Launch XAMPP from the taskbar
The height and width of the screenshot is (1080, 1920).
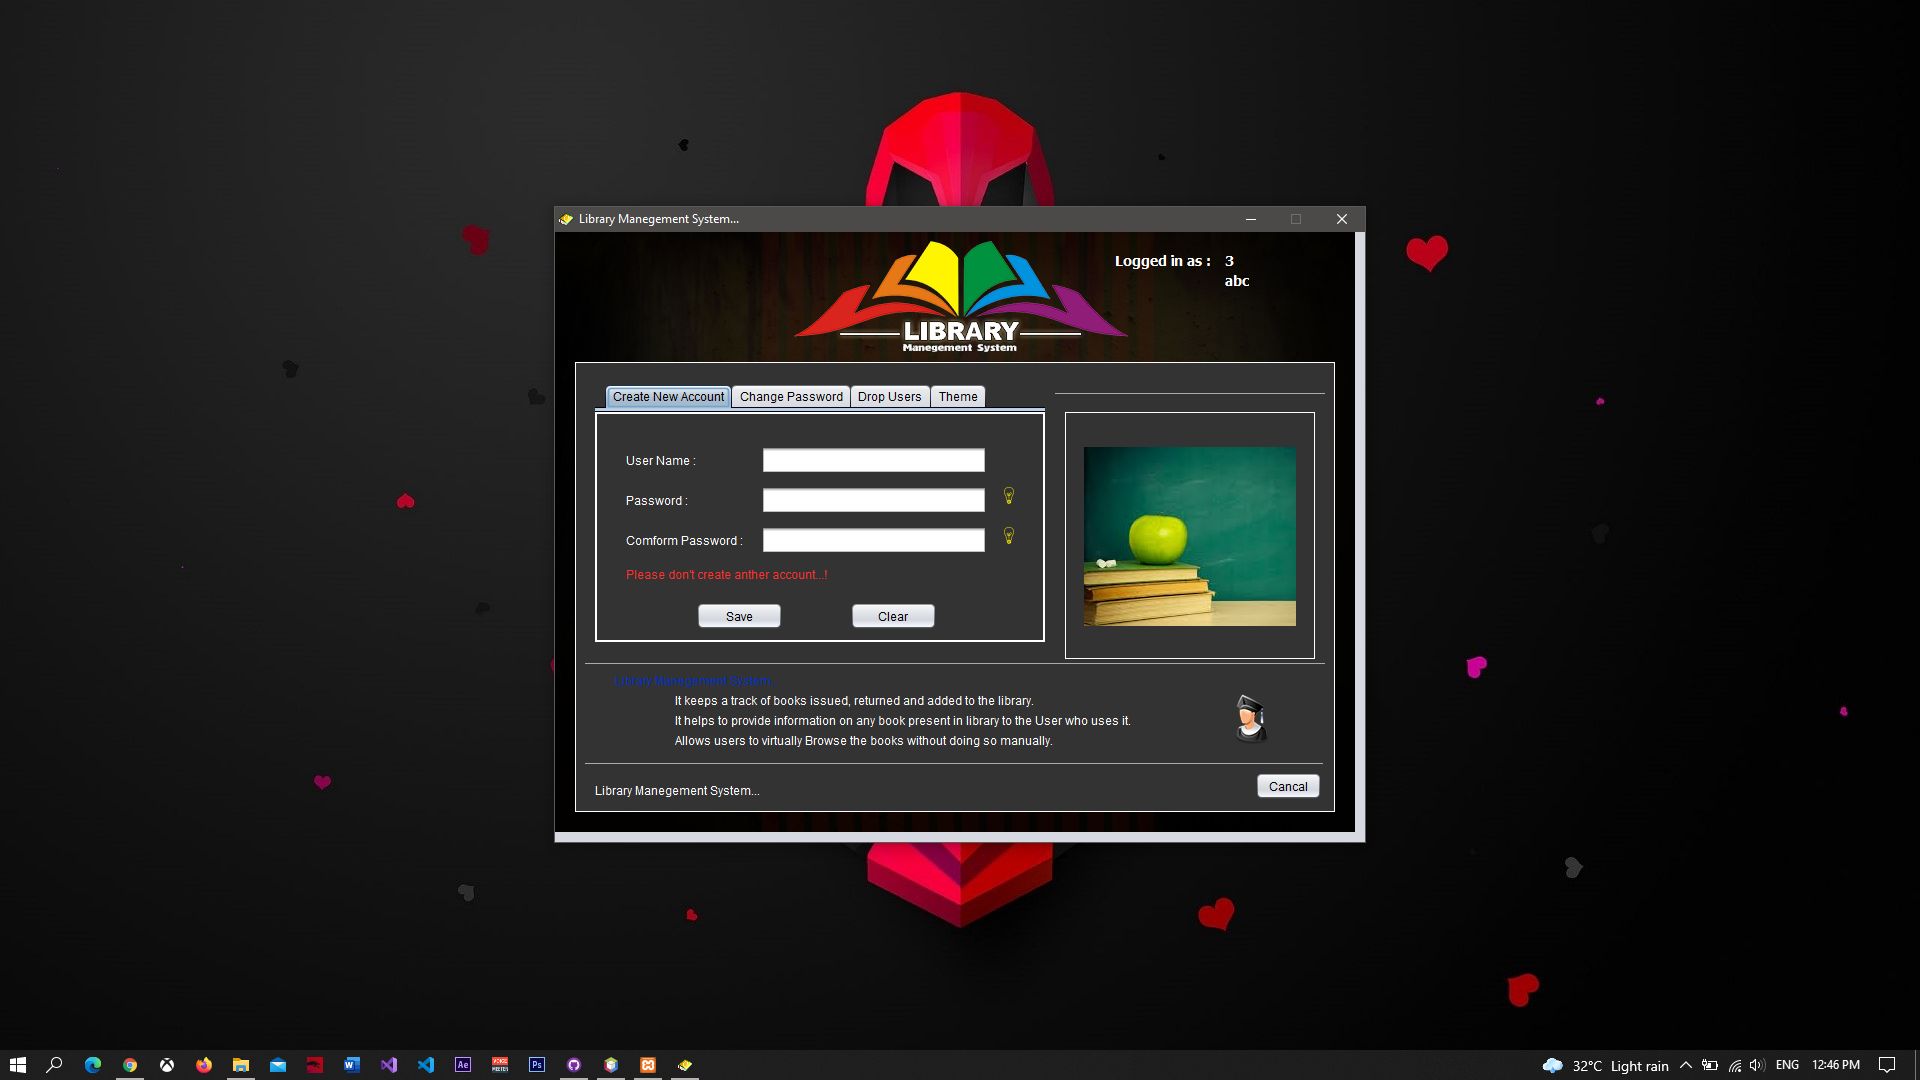click(649, 1064)
